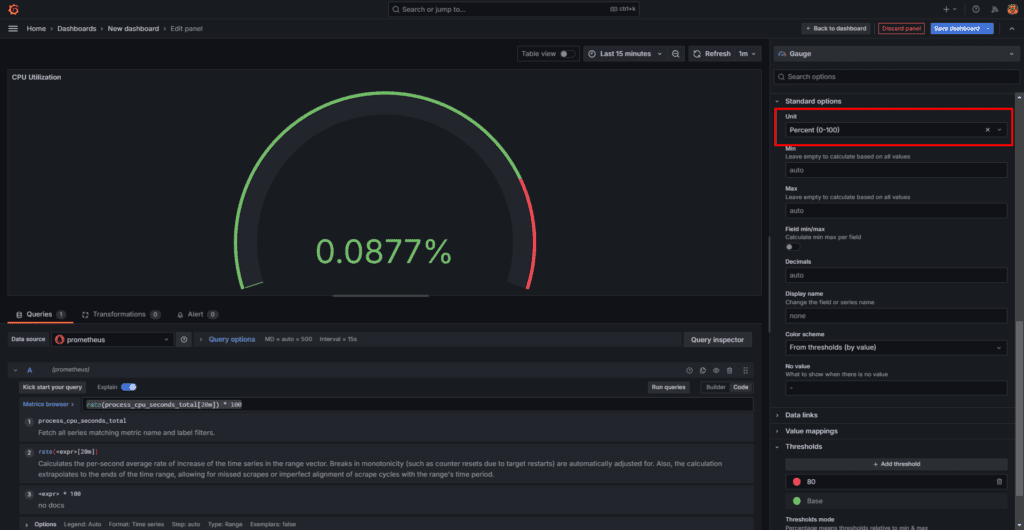Click the Add threshold button
1024x530 pixels.
896,464
